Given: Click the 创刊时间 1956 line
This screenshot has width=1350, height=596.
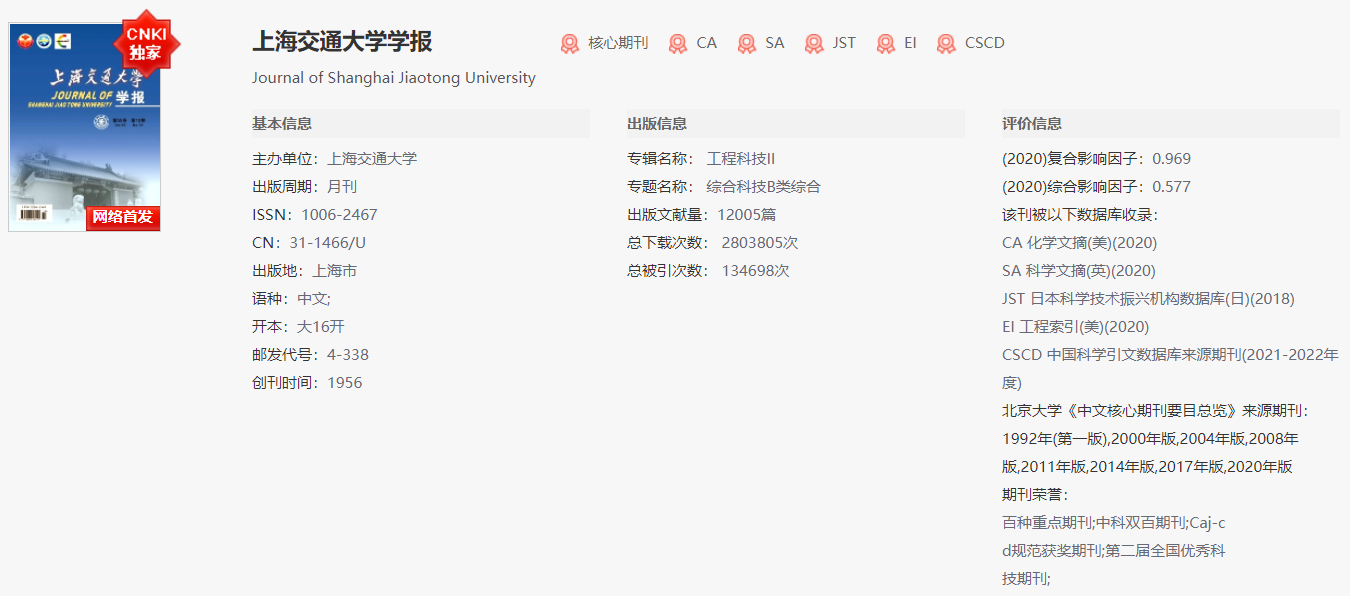Looking at the screenshot, I should (x=307, y=383).
